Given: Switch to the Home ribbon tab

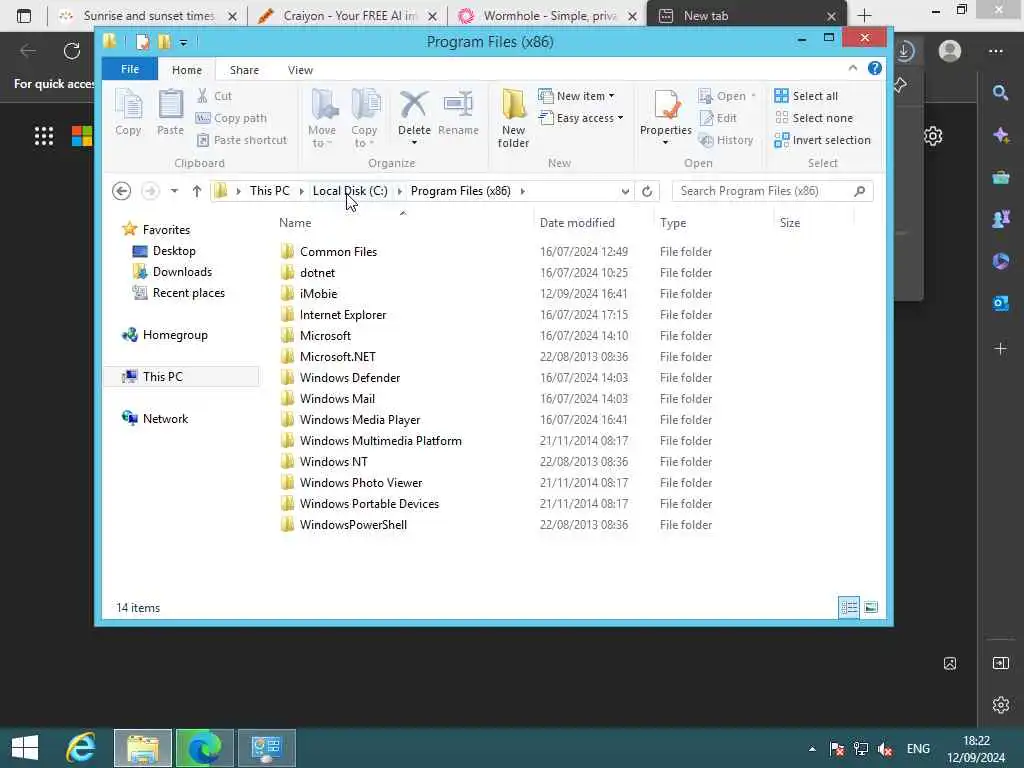Looking at the screenshot, I should click(x=187, y=70).
